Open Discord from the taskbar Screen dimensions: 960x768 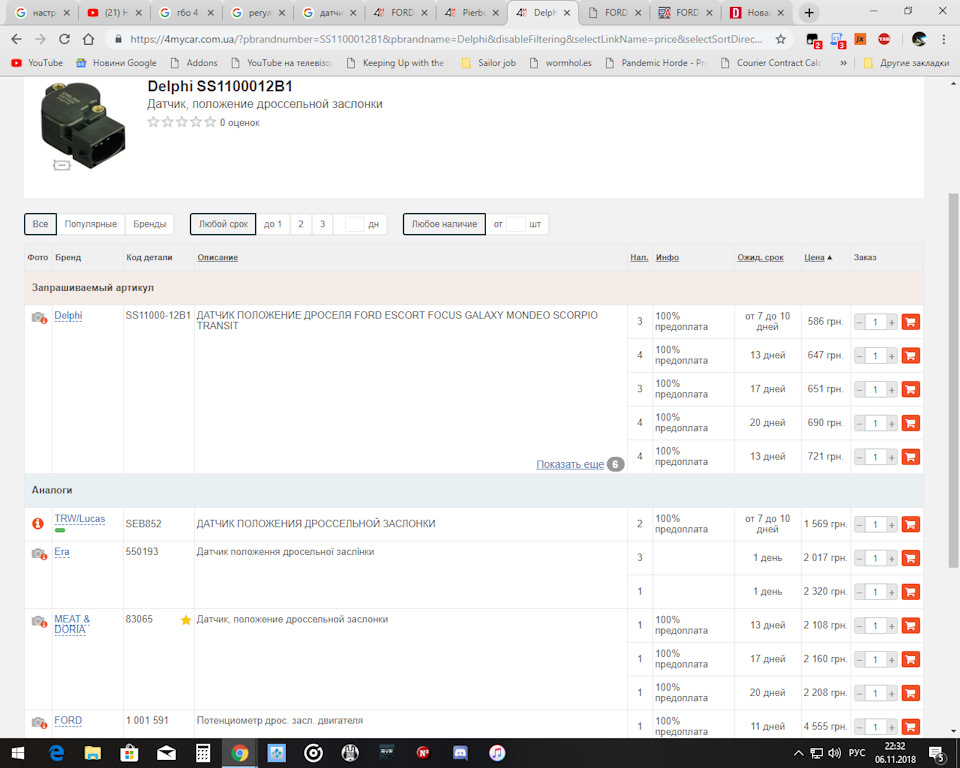coord(460,753)
